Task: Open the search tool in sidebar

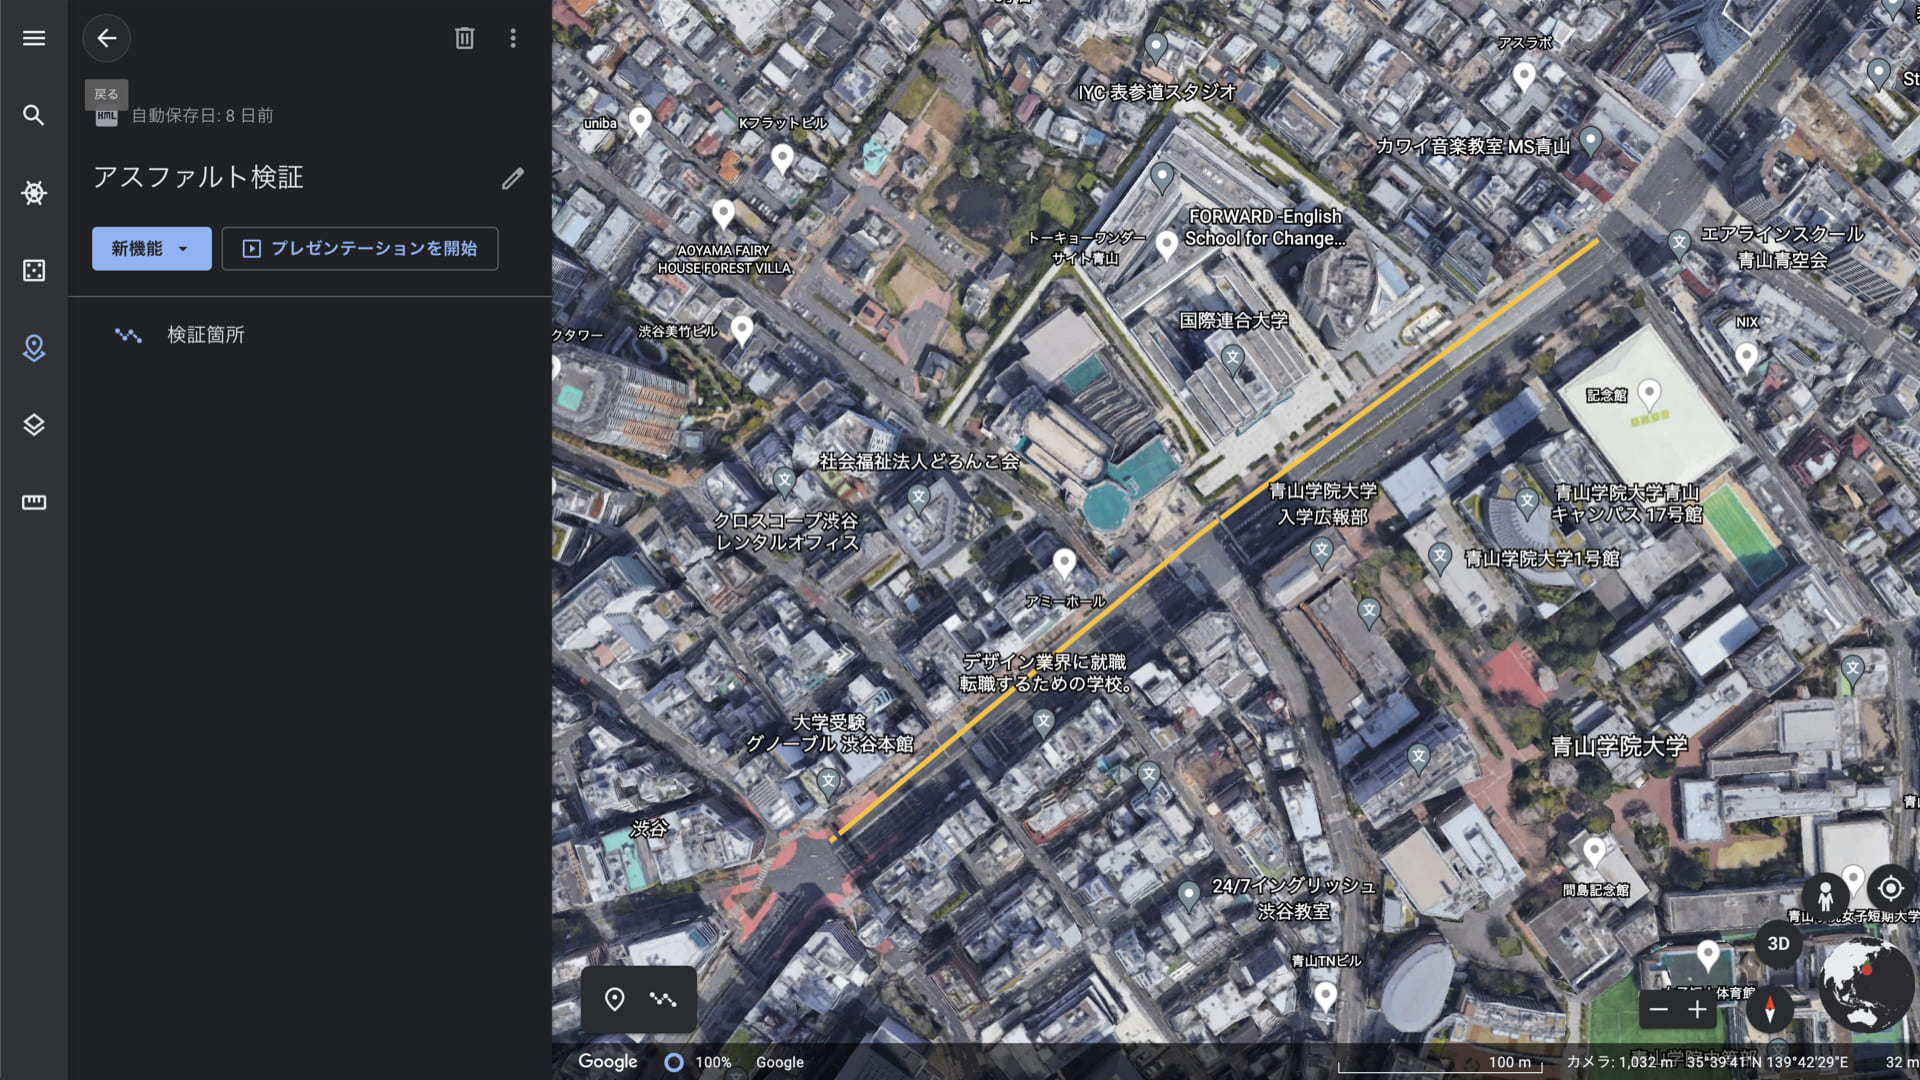Action: tap(34, 115)
